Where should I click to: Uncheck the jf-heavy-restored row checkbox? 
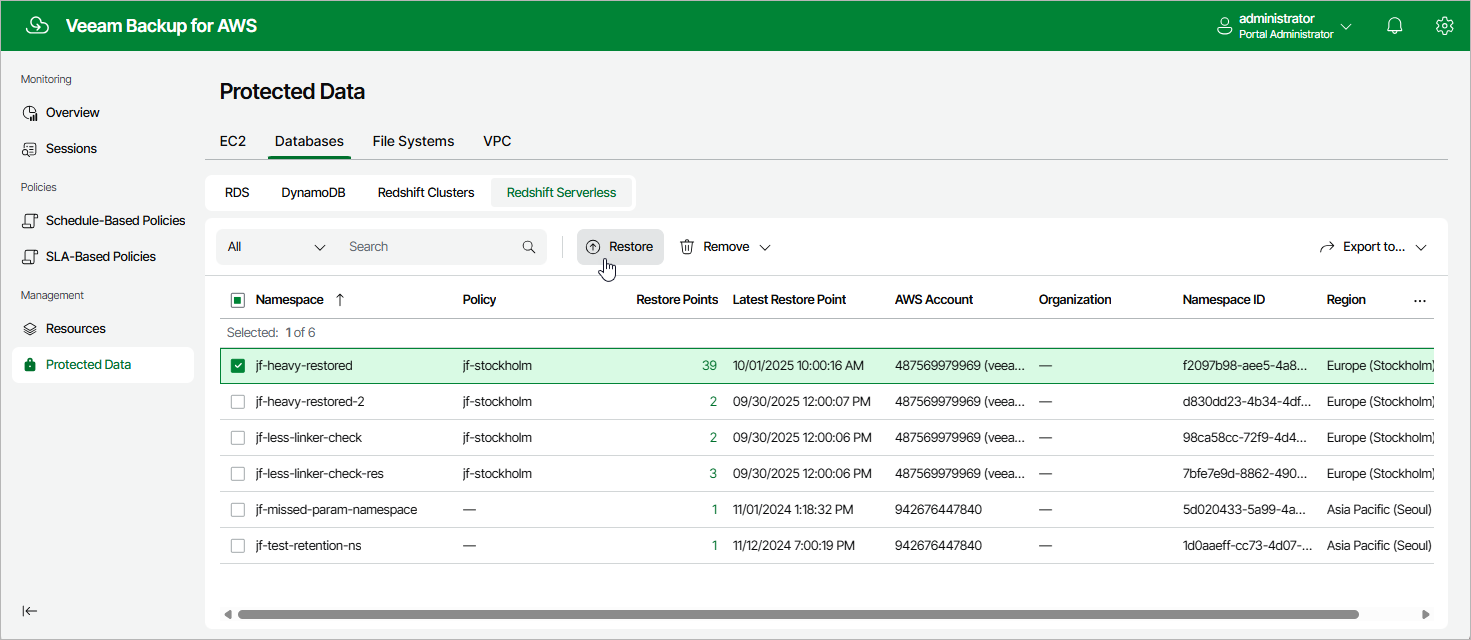click(238, 366)
